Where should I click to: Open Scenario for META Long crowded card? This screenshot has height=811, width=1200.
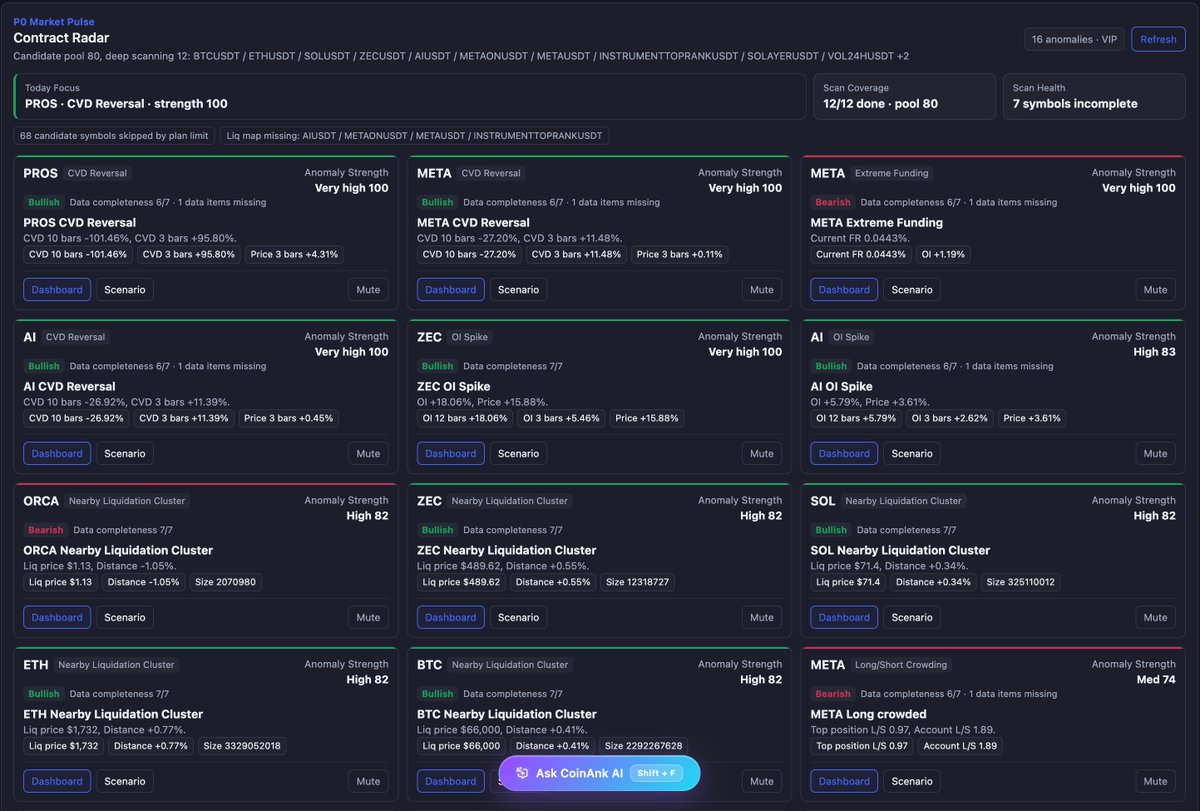tap(912, 781)
